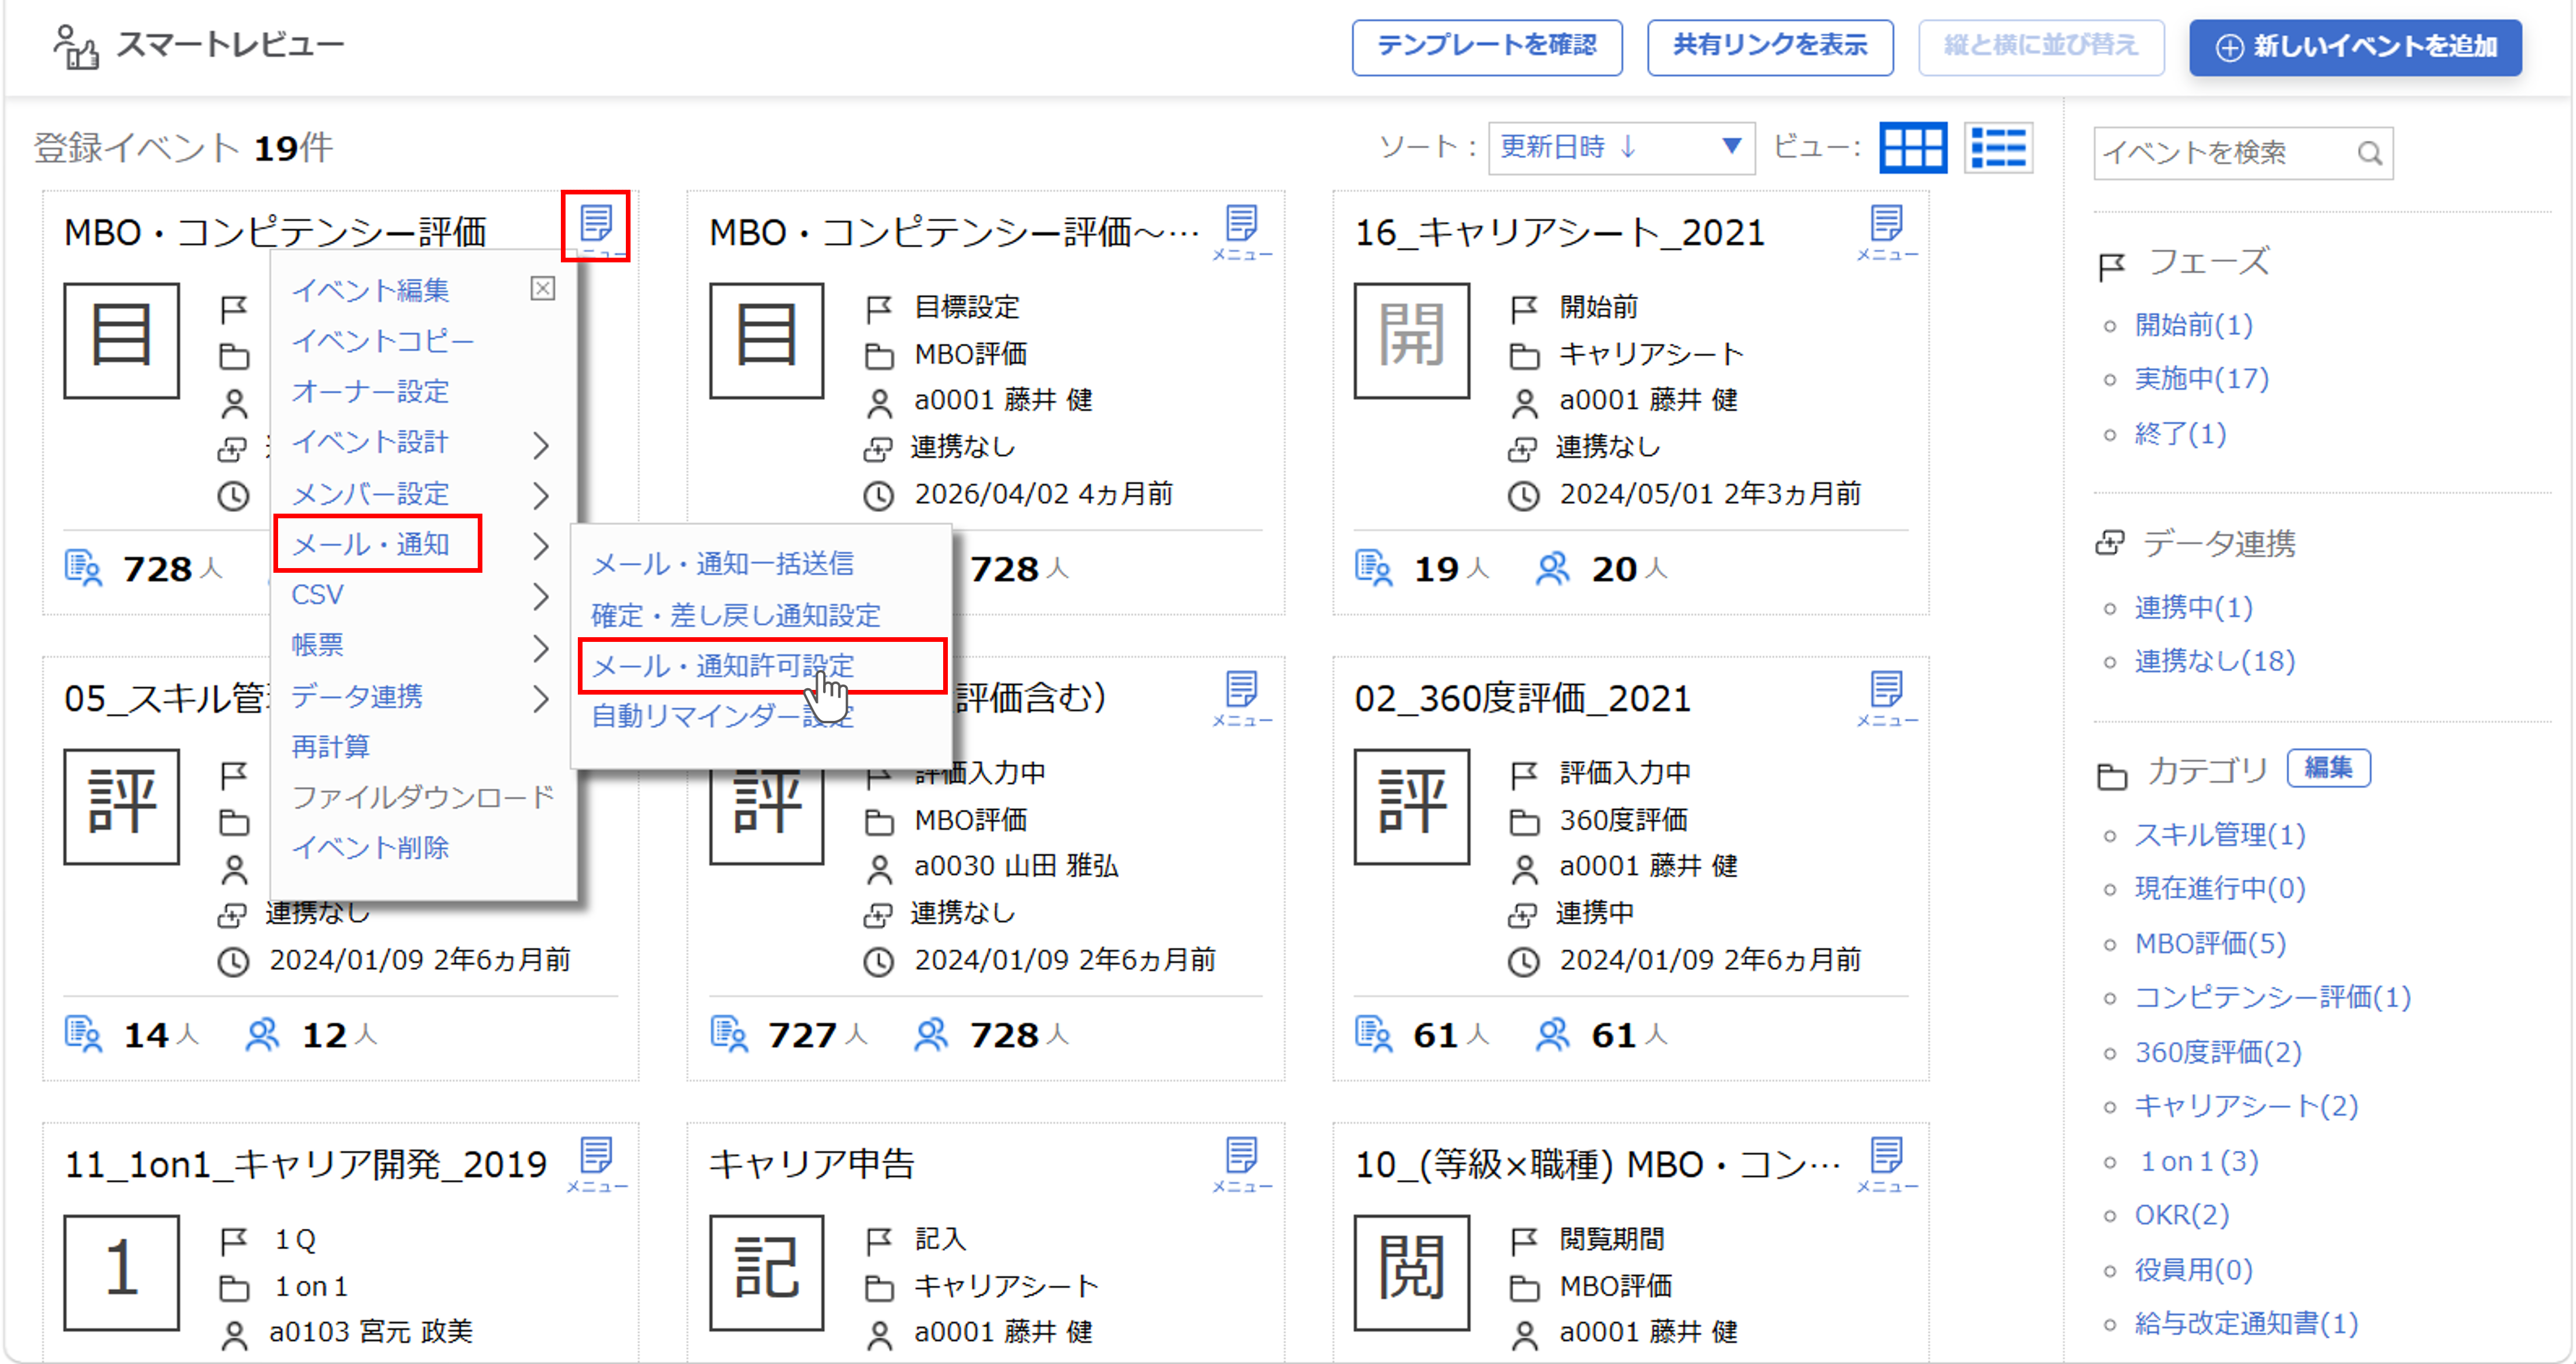The width and height of the screenshot is (2576, 1364).
Task: Filter by category キャリアシート(2)
Action: 2246,1106
